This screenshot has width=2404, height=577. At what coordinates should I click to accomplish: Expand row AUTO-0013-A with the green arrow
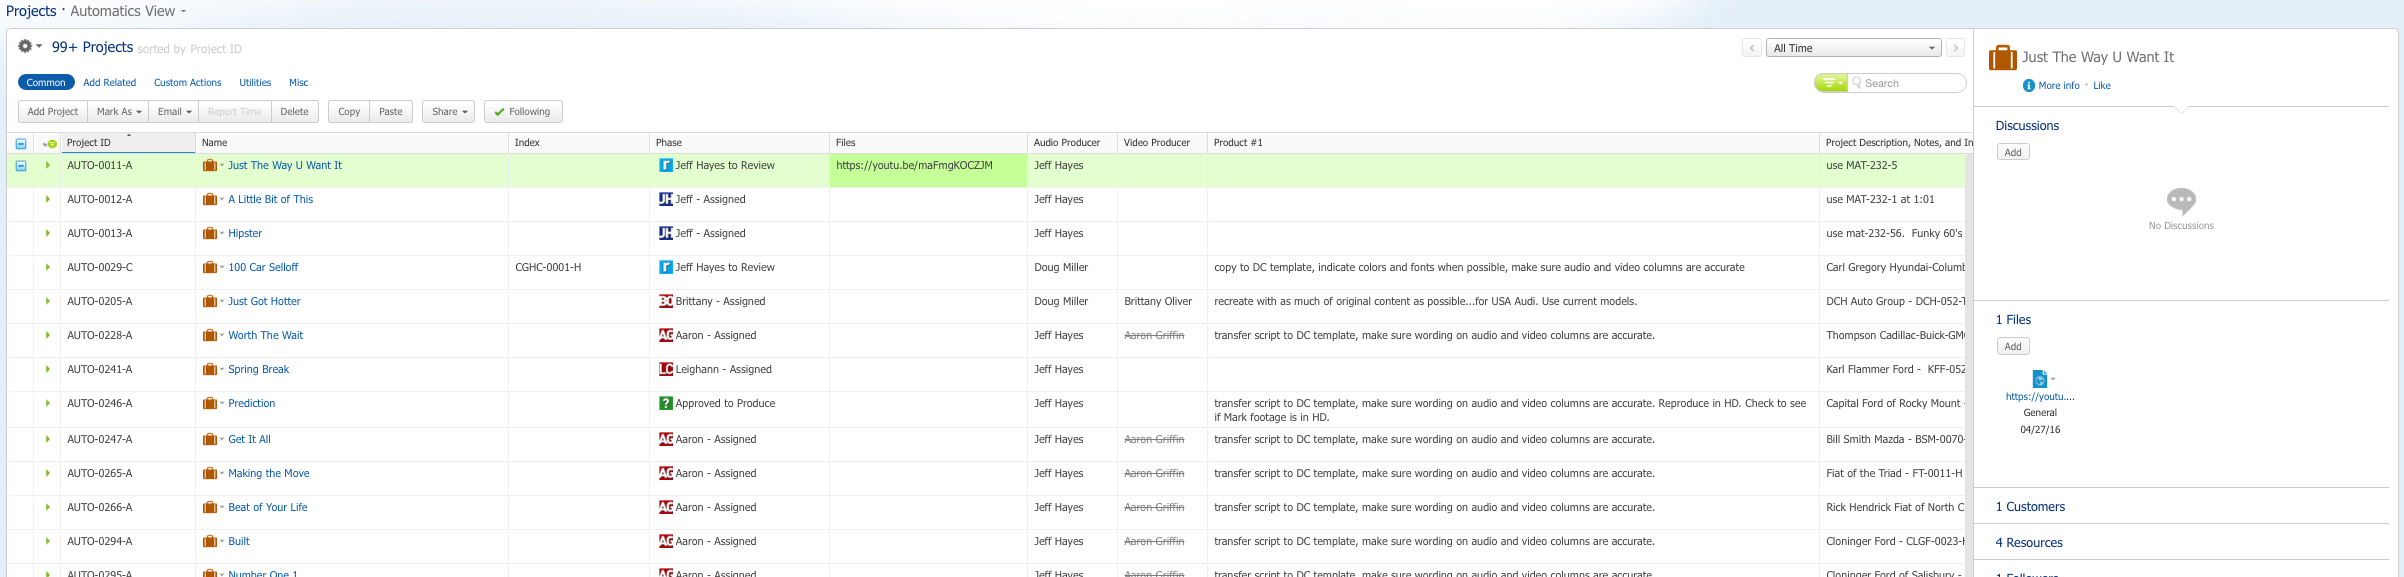[48, 234]
